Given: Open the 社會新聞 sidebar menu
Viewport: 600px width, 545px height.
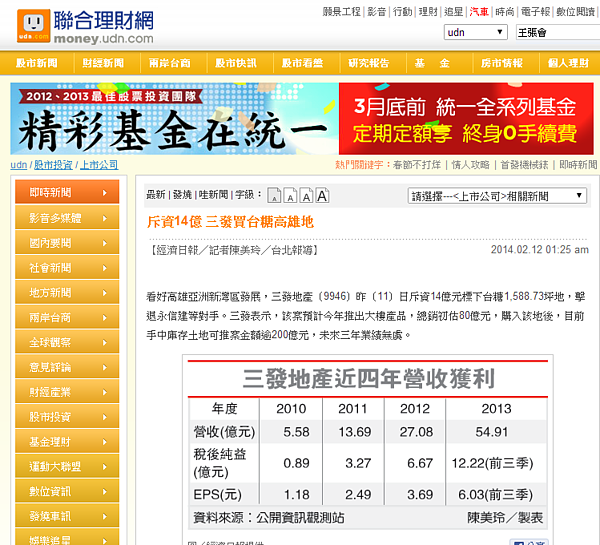Looking at the screenshot, I should tap(67, 267).
